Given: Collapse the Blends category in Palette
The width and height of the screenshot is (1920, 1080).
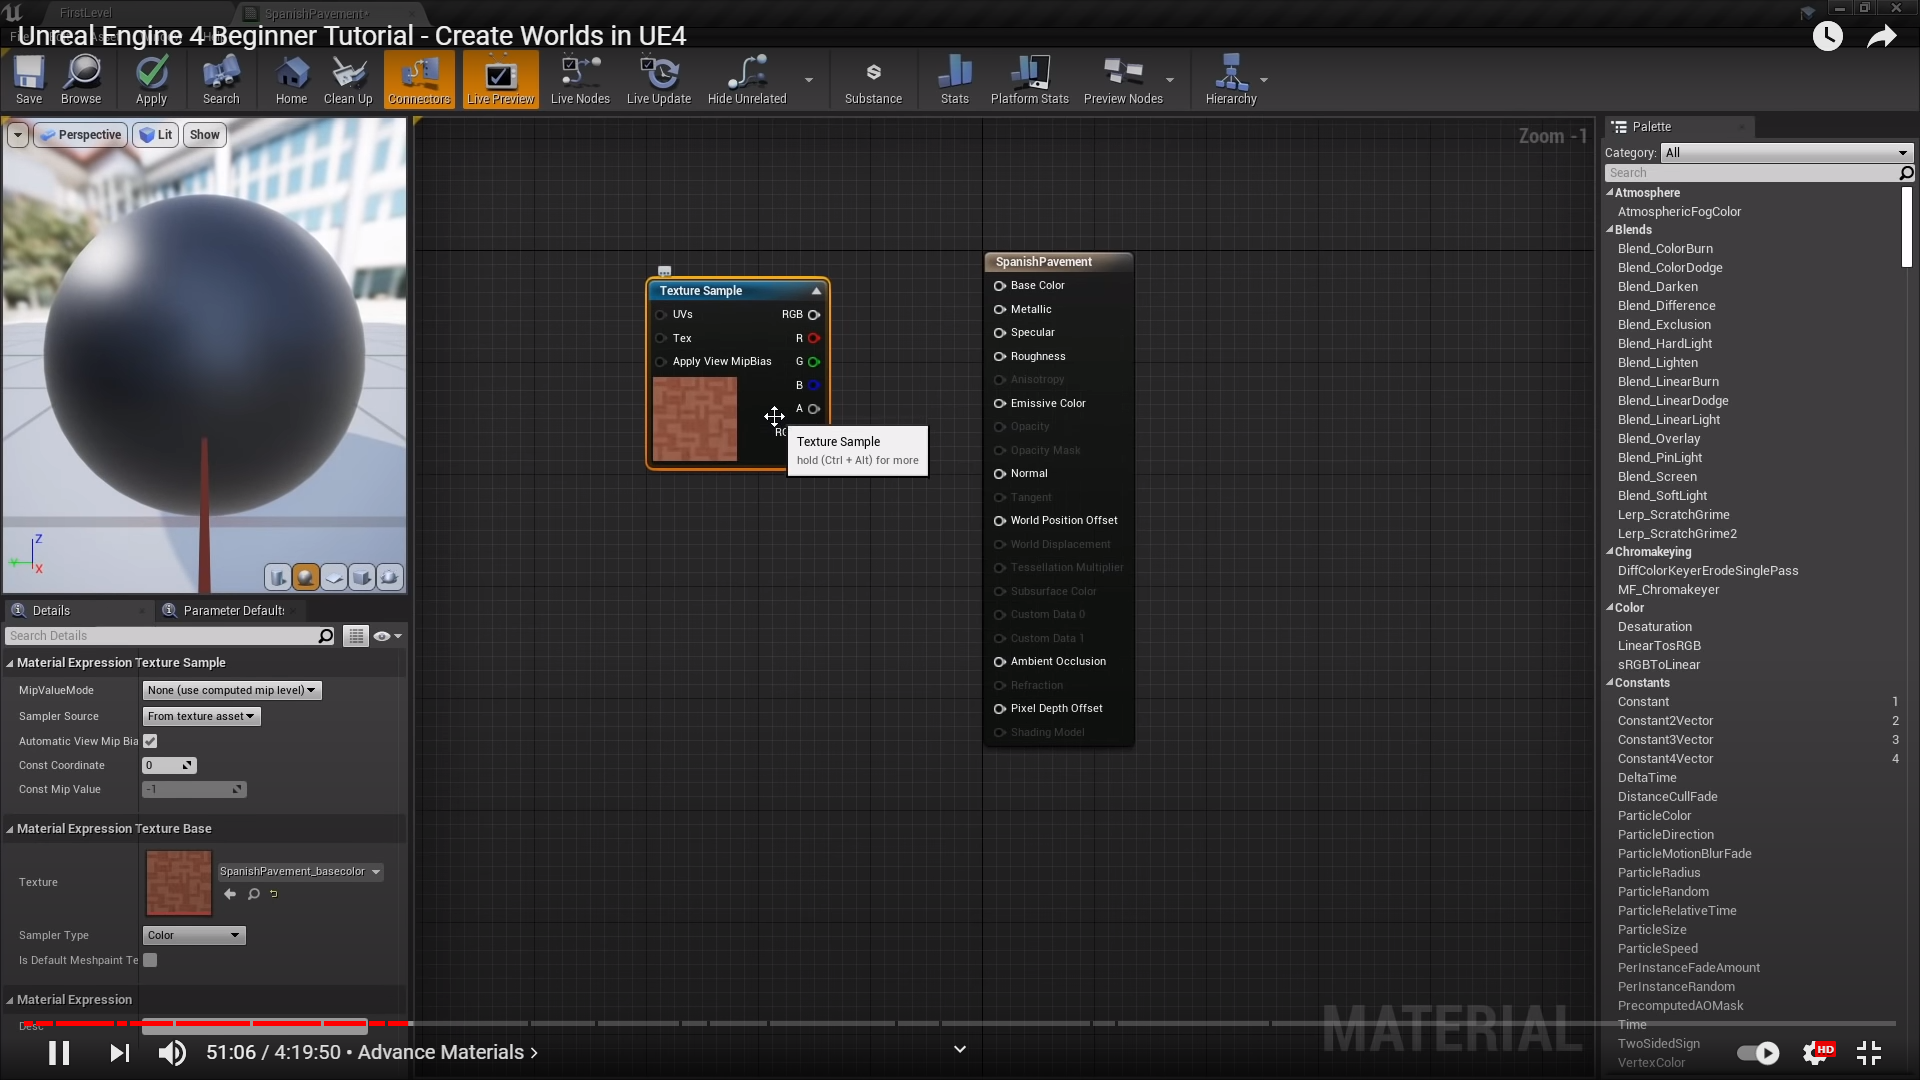Looking at the screenshot, I should [1610, 230].
